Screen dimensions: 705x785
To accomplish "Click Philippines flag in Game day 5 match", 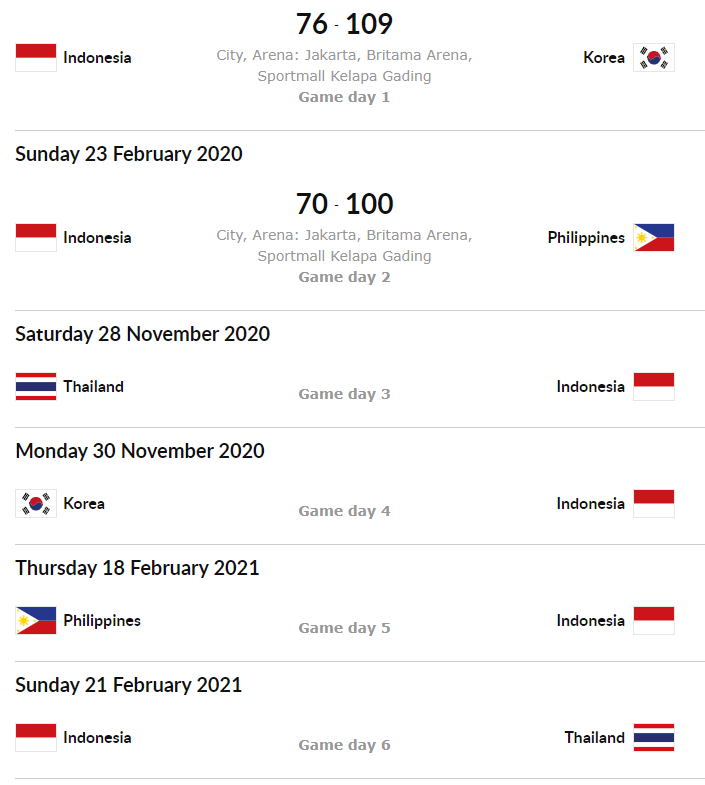I will click(x=36, y=620).
